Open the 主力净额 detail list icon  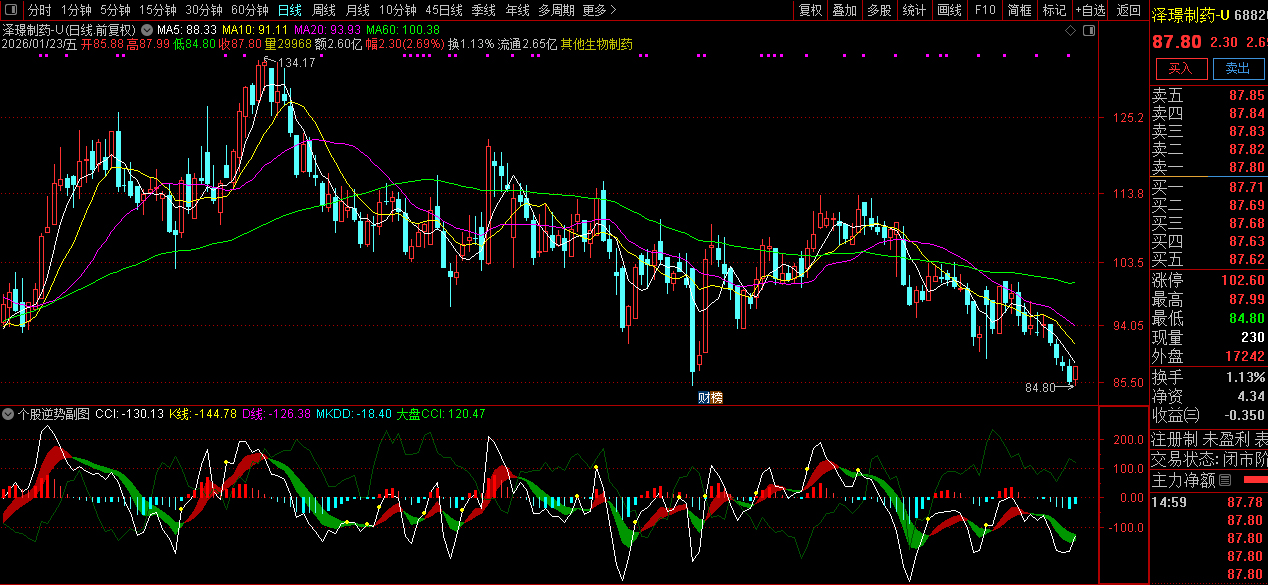[1224, 480]
